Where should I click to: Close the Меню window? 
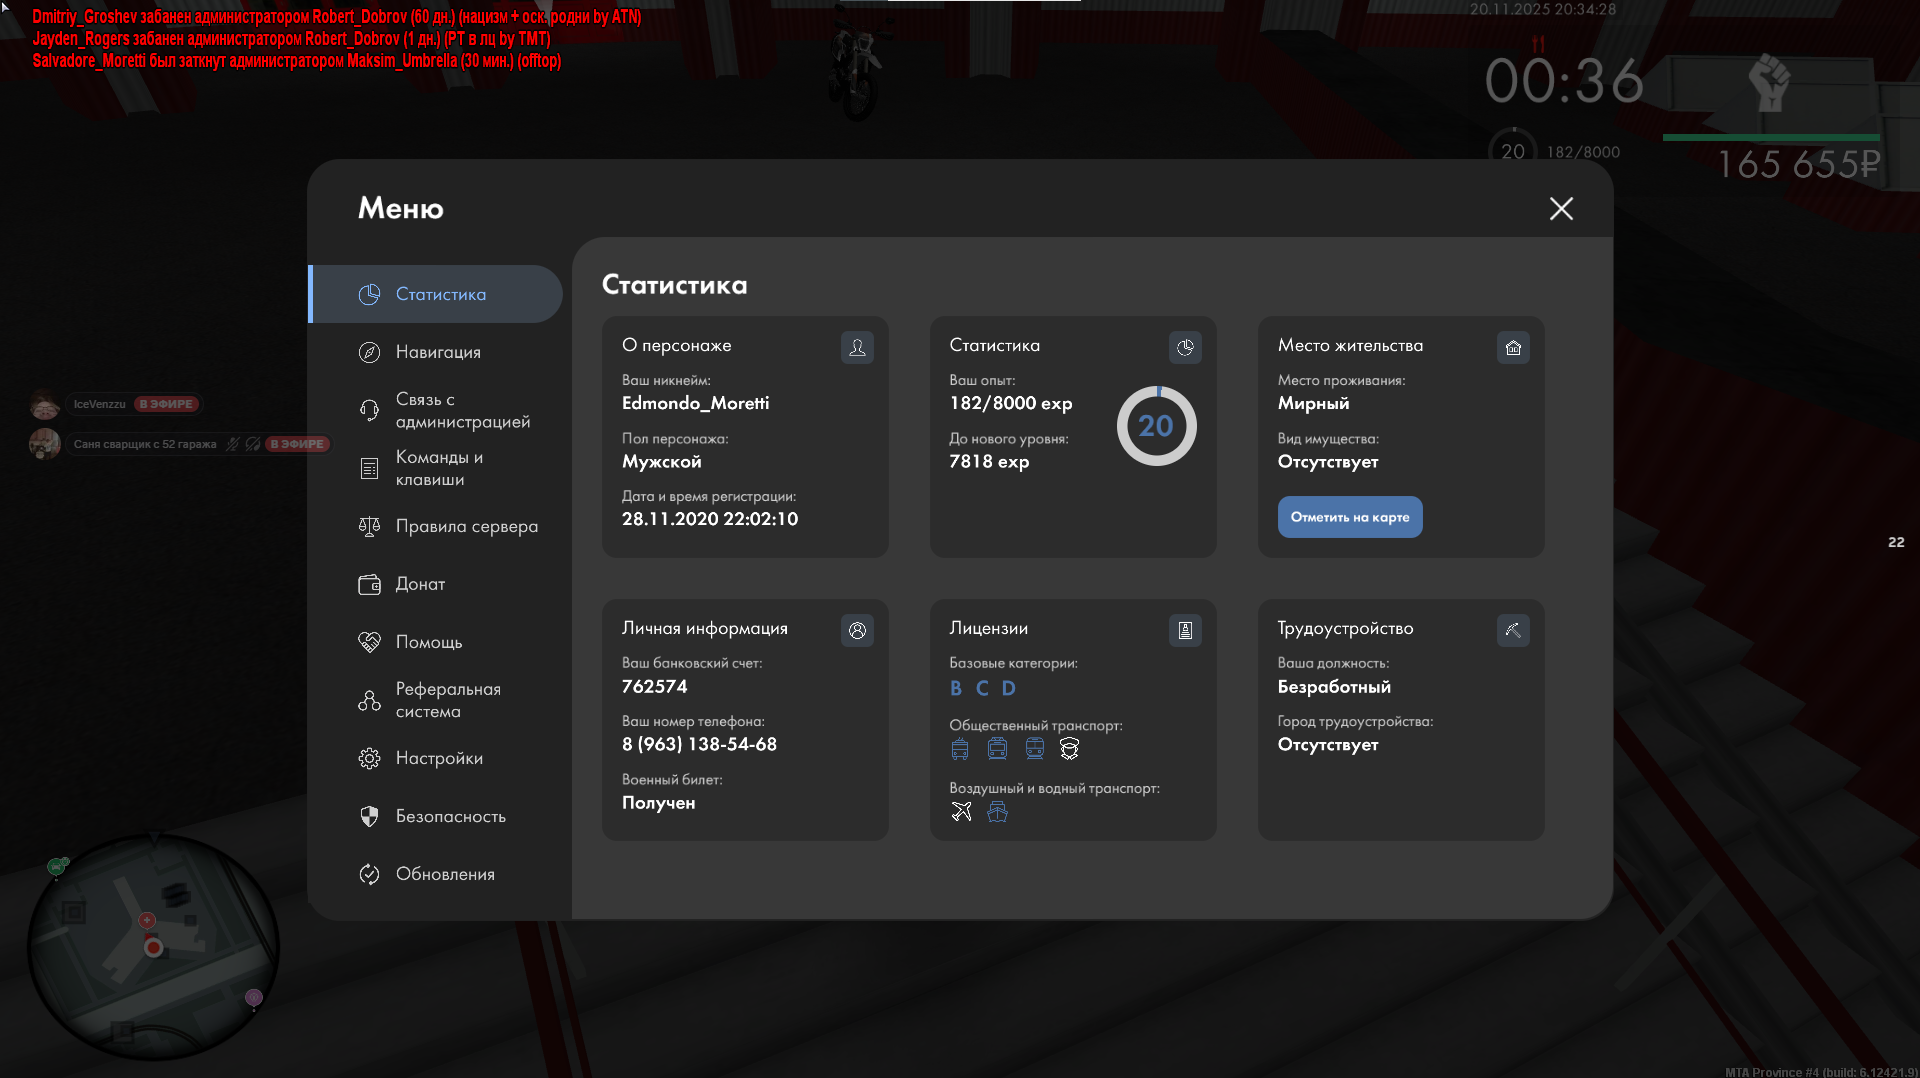(1561, 208)
